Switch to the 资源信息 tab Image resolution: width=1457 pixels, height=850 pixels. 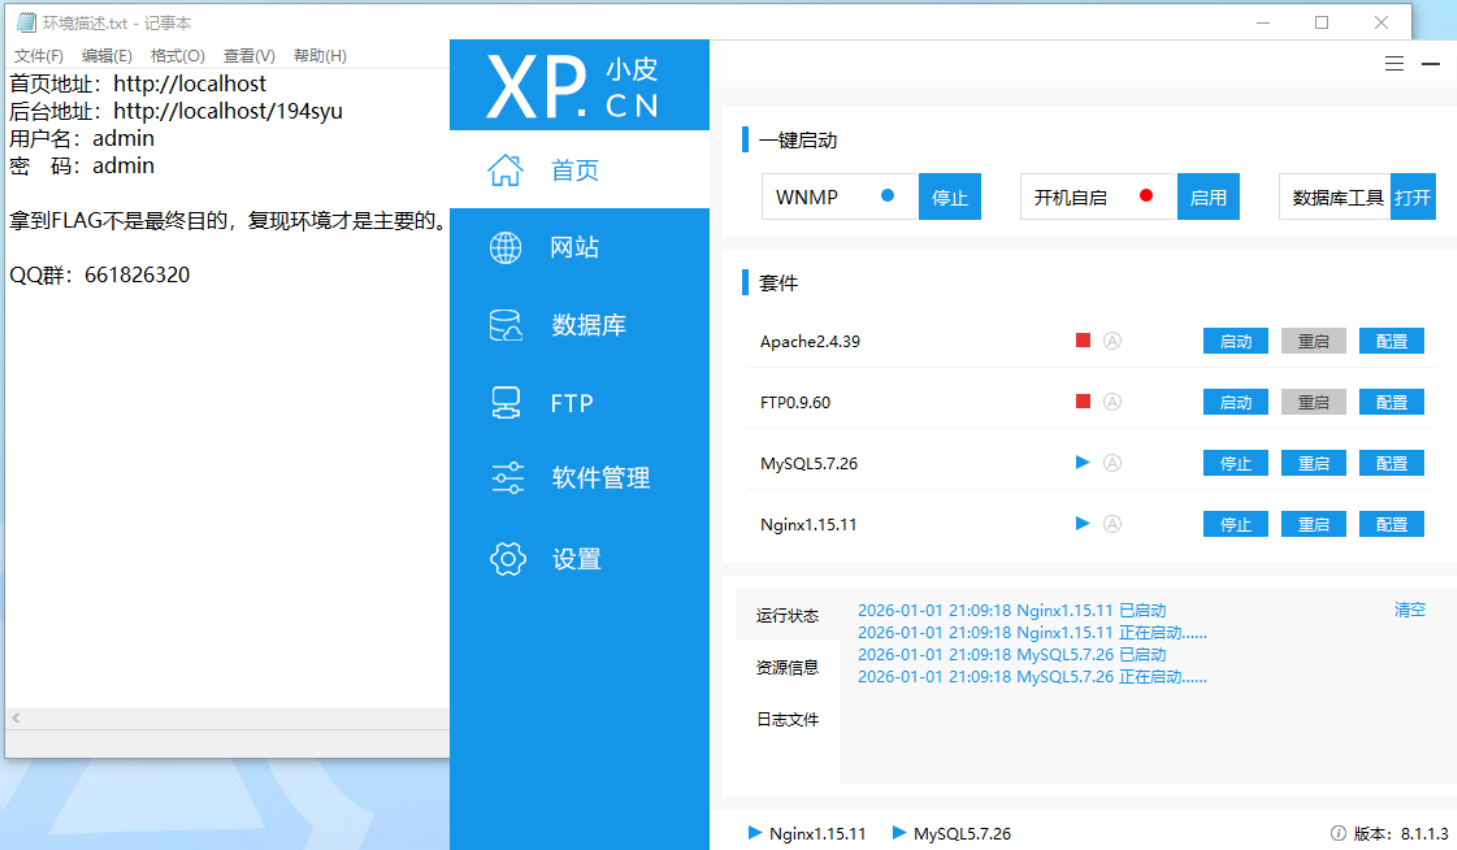[787, 668]
